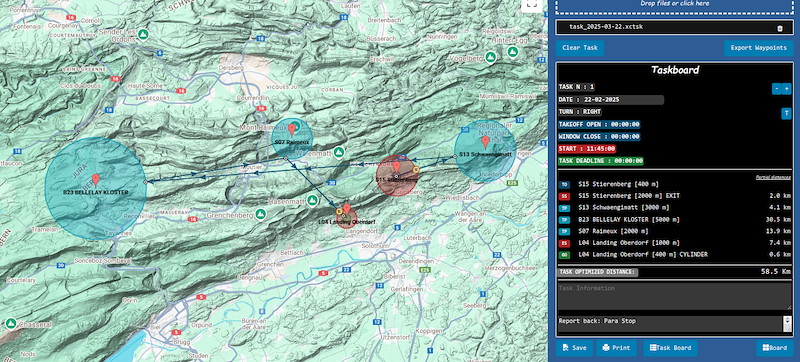Viewport: 800px width, 362px height.
Task: Click the S15 Stierenberg [400 m] row
Action: (674, 185)
